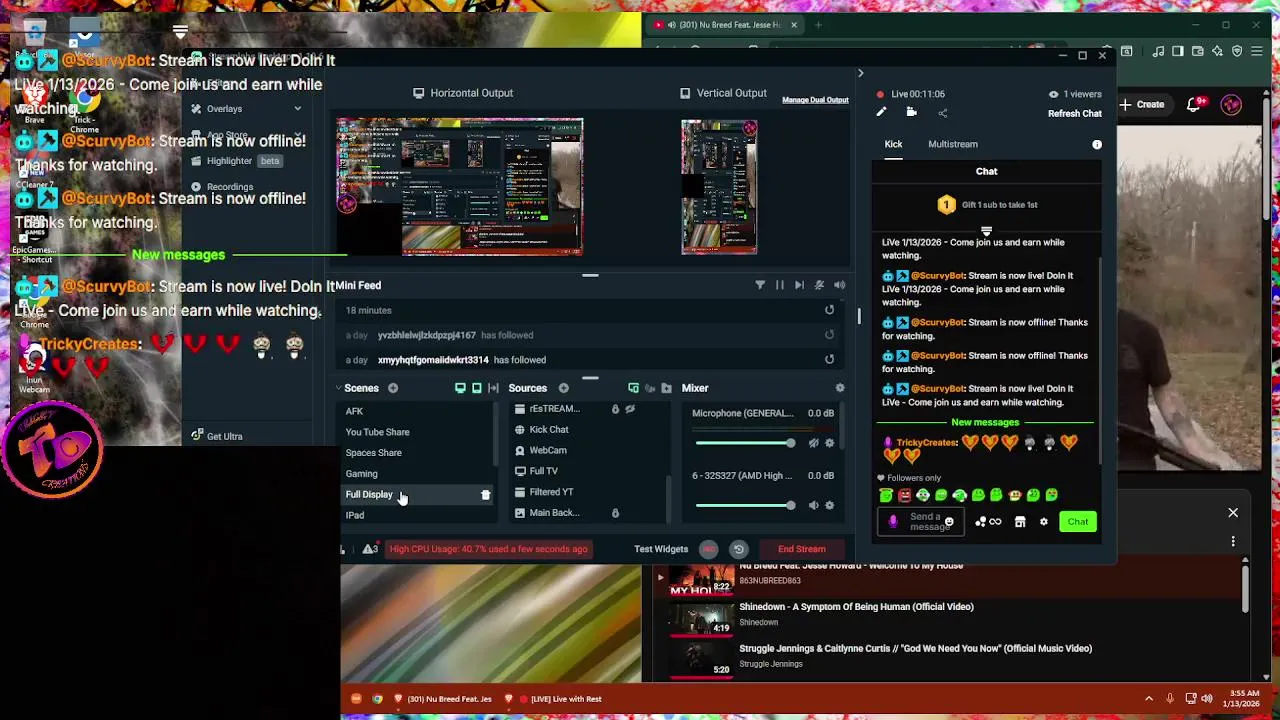Click Test Widgets
This screenshot has width=1280, height=720.
pos(661,549)
